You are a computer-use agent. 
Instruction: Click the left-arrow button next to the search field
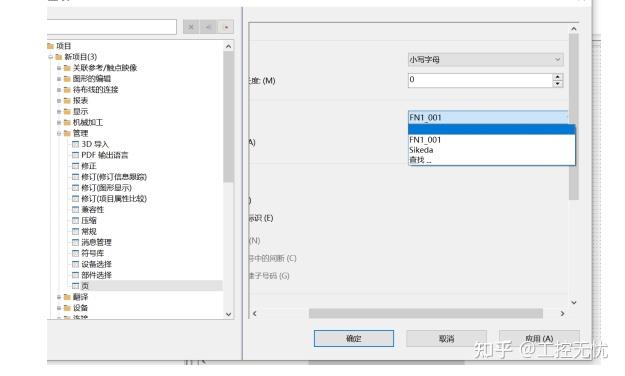pos(208,27)
